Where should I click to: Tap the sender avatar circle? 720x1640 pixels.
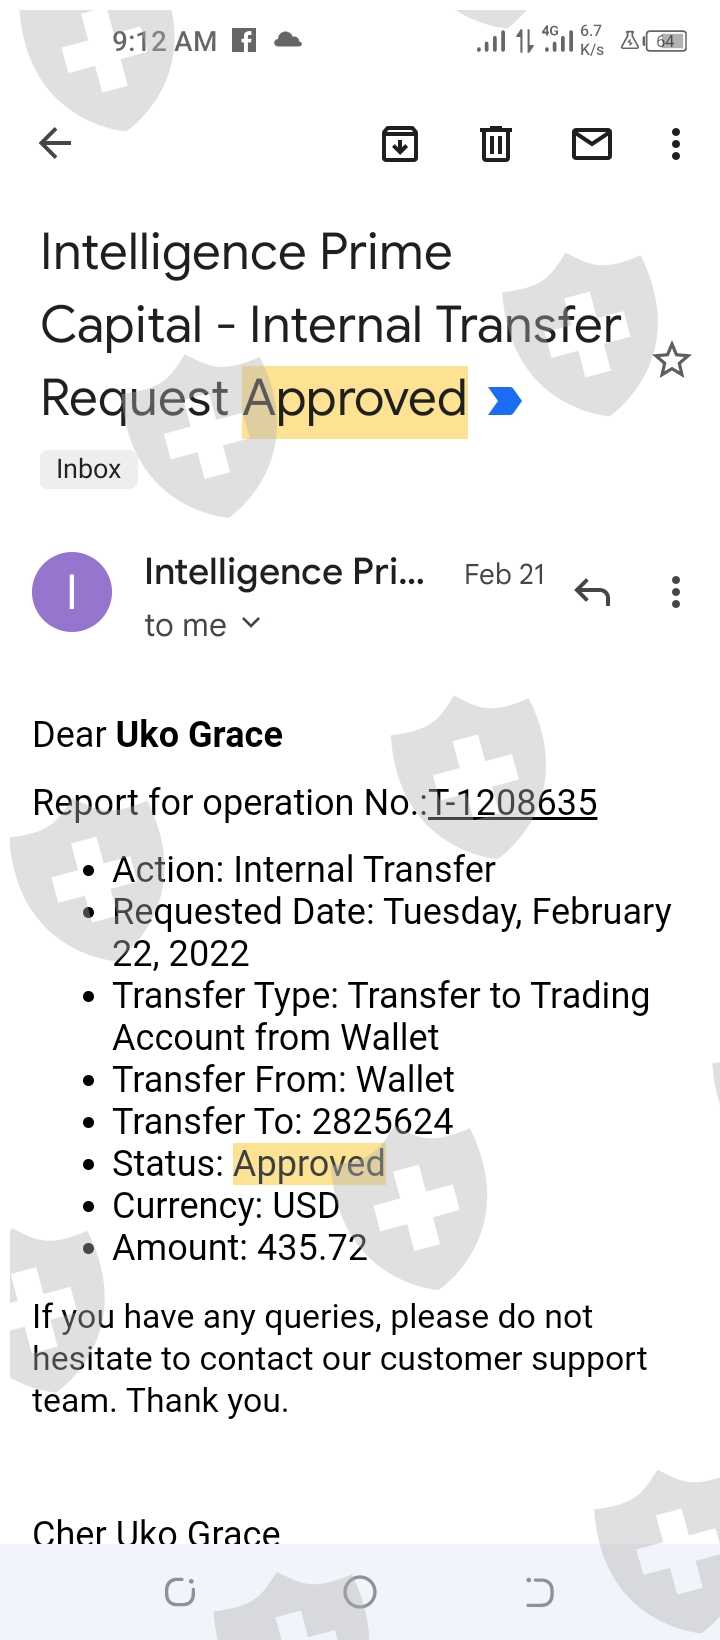72,592
